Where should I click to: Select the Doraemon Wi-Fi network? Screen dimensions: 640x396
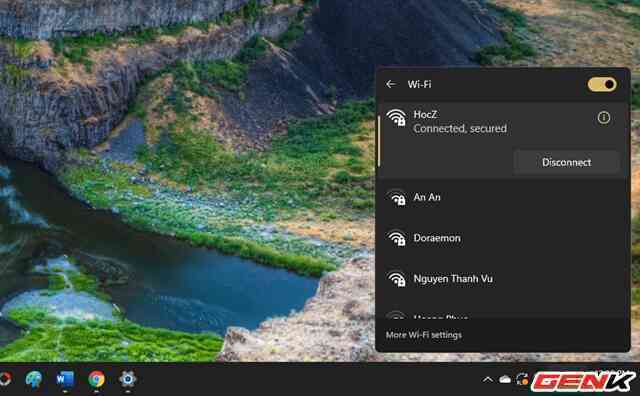point(503,238)
